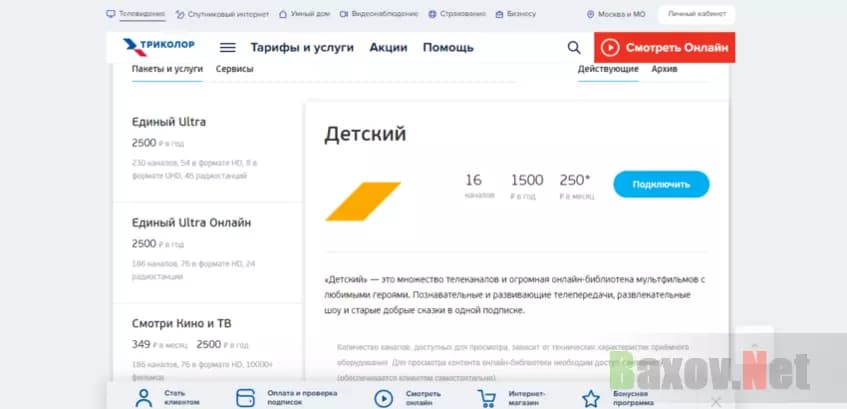847x409 pixels.
Task: Open the Бизнесу link
Action: [x=522, y=14]
